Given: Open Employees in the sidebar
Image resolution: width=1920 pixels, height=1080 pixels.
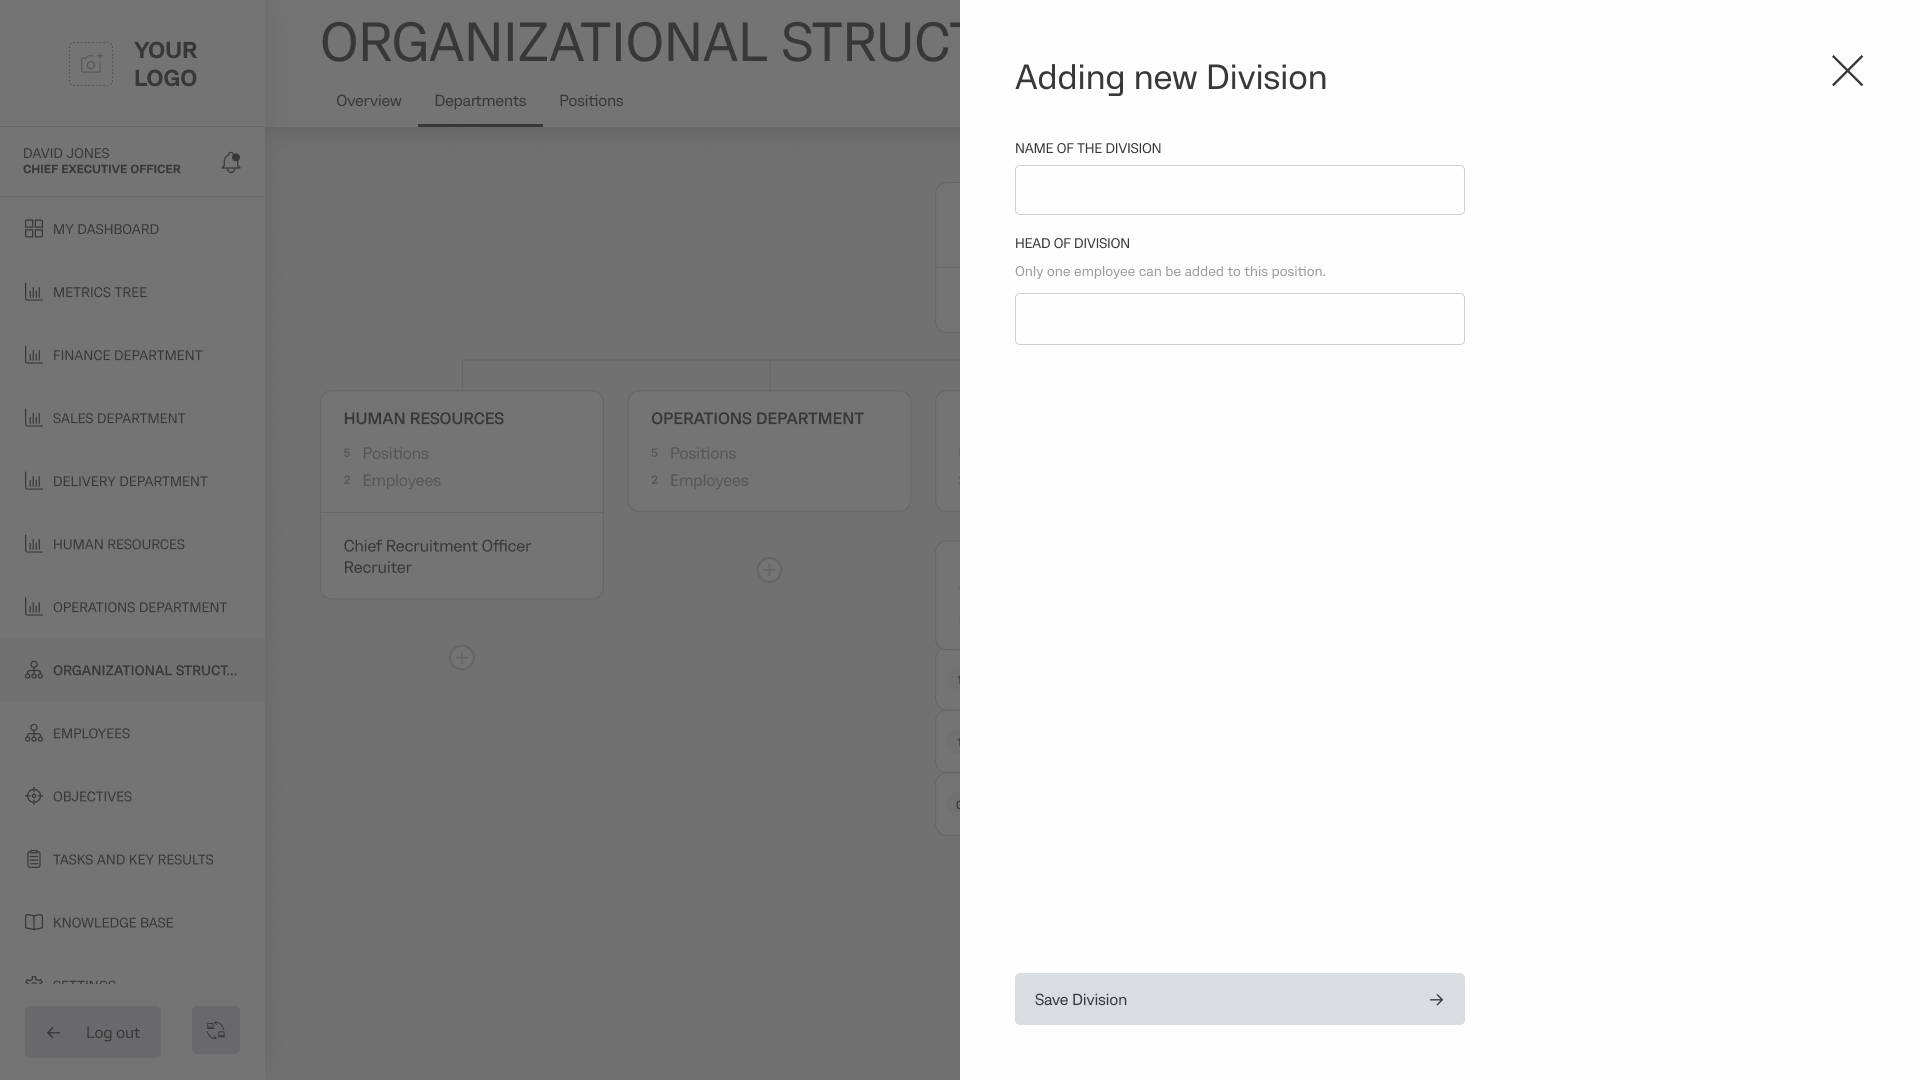Looking at the screenshot, I should point(91,733).
